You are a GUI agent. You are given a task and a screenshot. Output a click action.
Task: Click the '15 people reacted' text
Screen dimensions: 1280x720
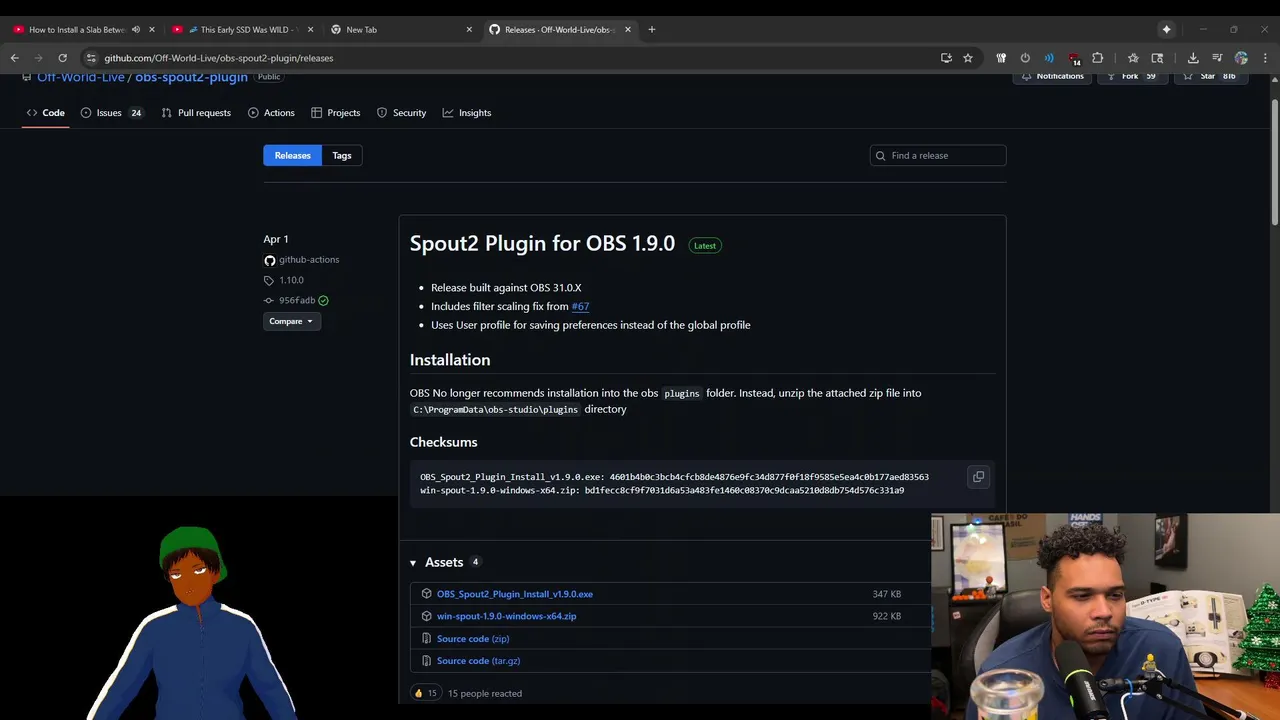[485, 693]
